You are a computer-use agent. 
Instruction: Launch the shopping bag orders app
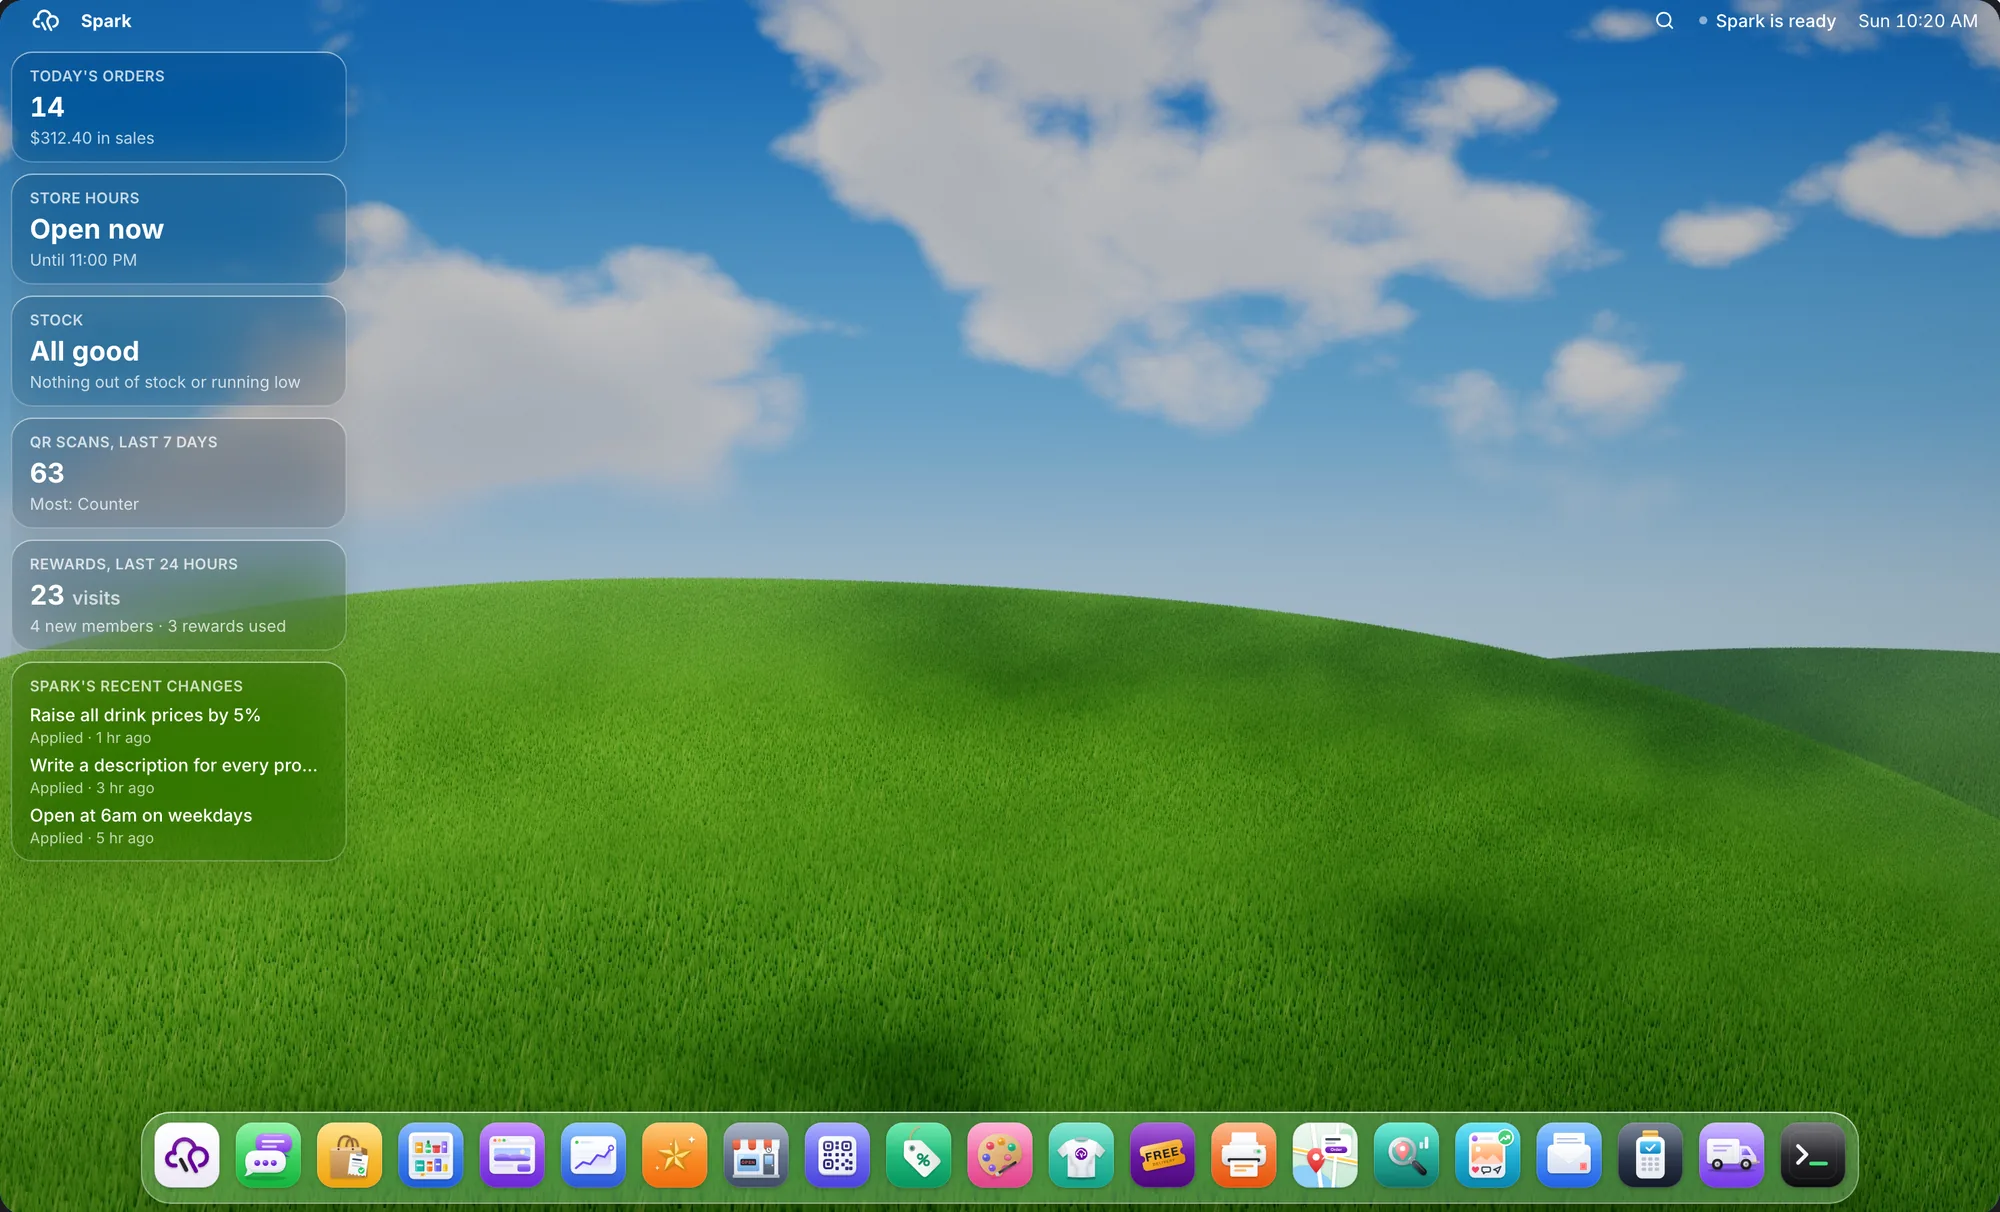(x=349, y=1155)
